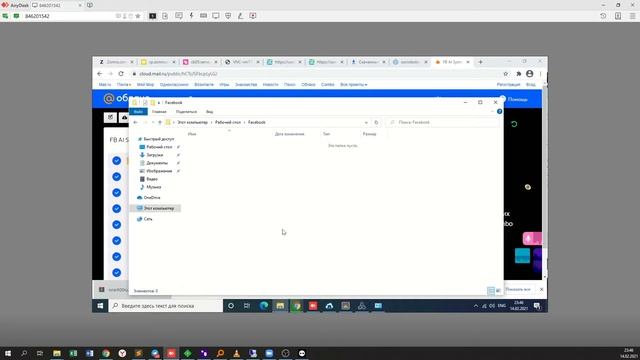Switch to the AnyDesk 846201542 session tab
640x360 pixels.
pos(56,5)
